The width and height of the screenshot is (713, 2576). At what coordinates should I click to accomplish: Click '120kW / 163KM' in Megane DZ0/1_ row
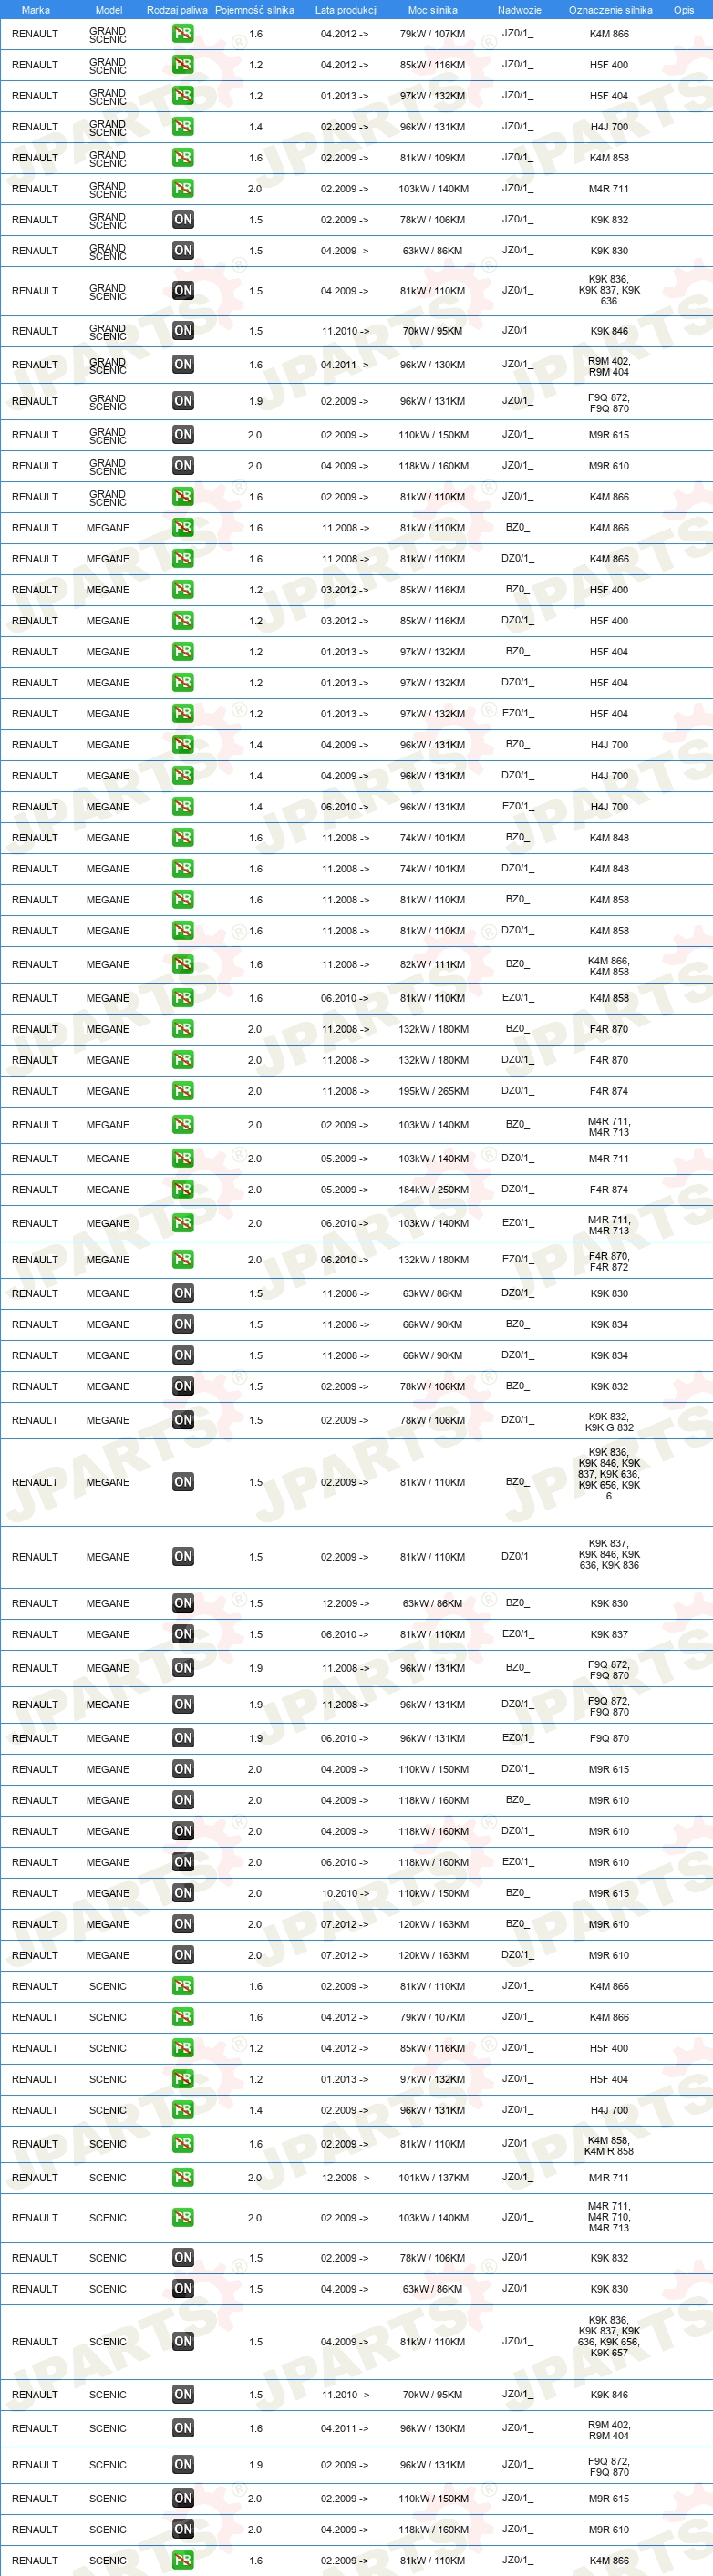(433, 1955)
